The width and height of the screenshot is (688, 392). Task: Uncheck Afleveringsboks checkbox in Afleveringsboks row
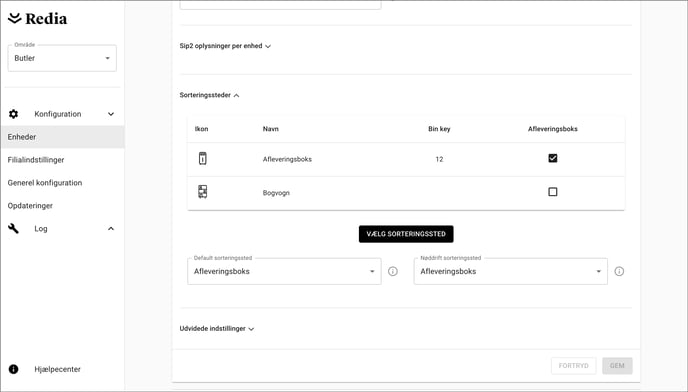point(553,158)
